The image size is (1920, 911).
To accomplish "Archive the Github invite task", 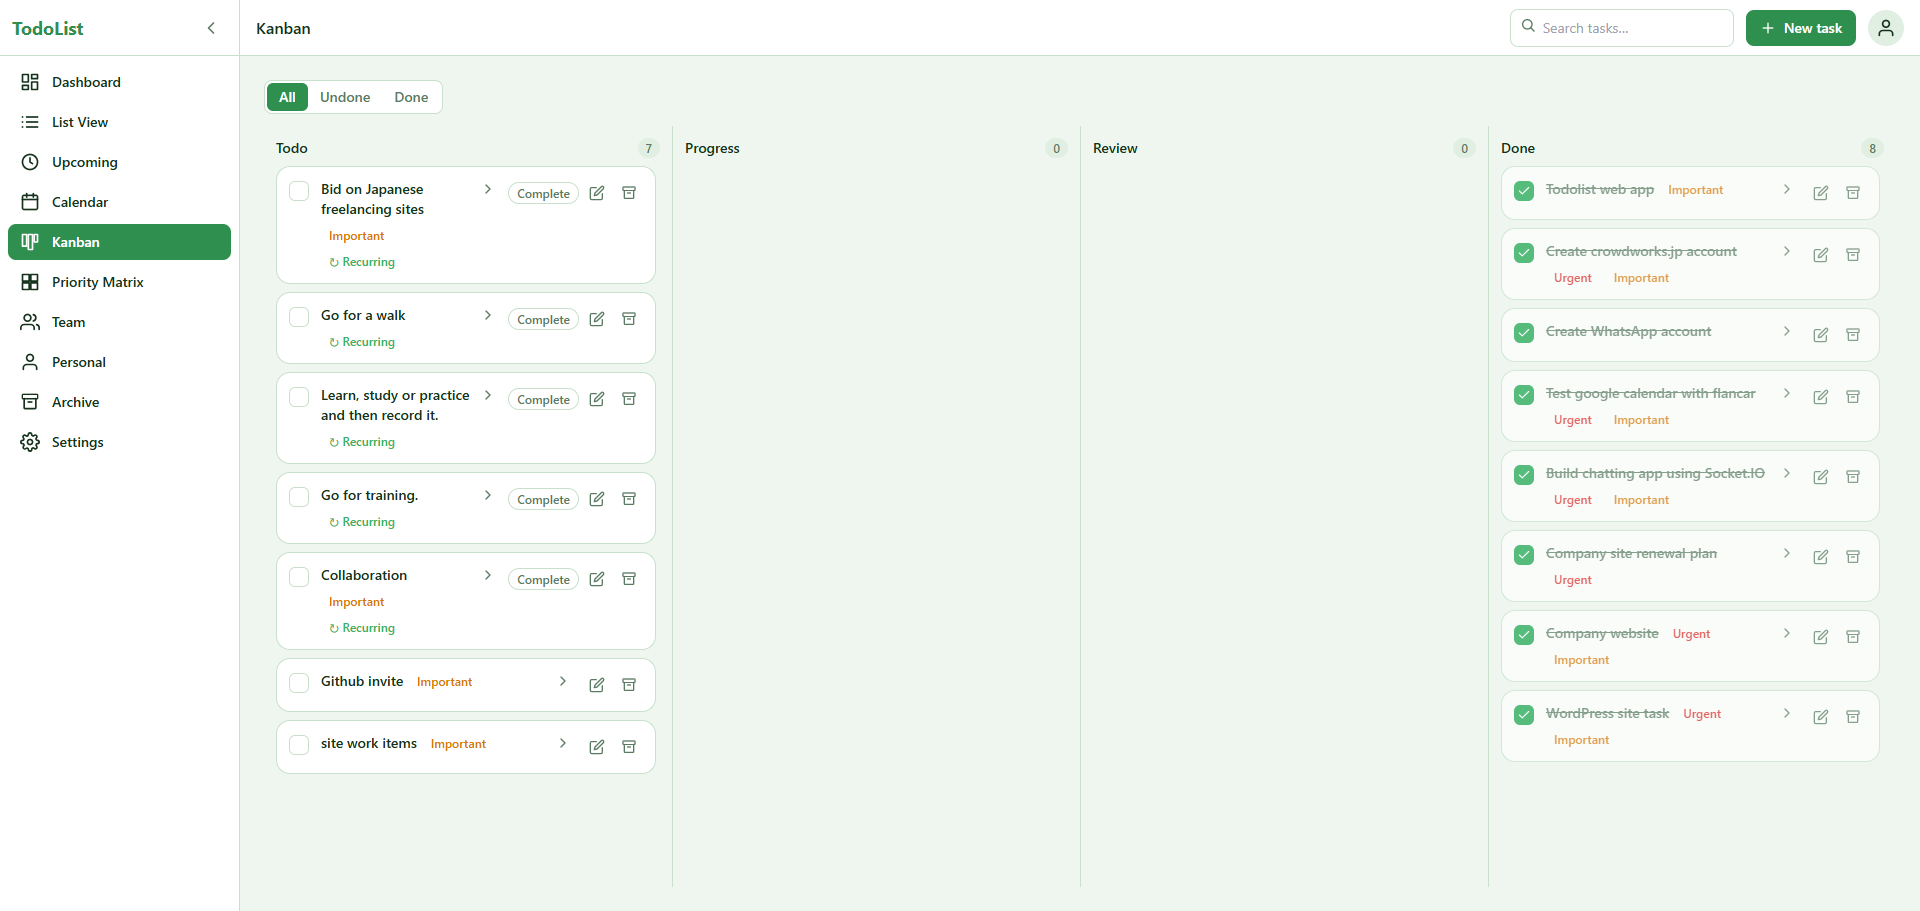I will 629,685.
